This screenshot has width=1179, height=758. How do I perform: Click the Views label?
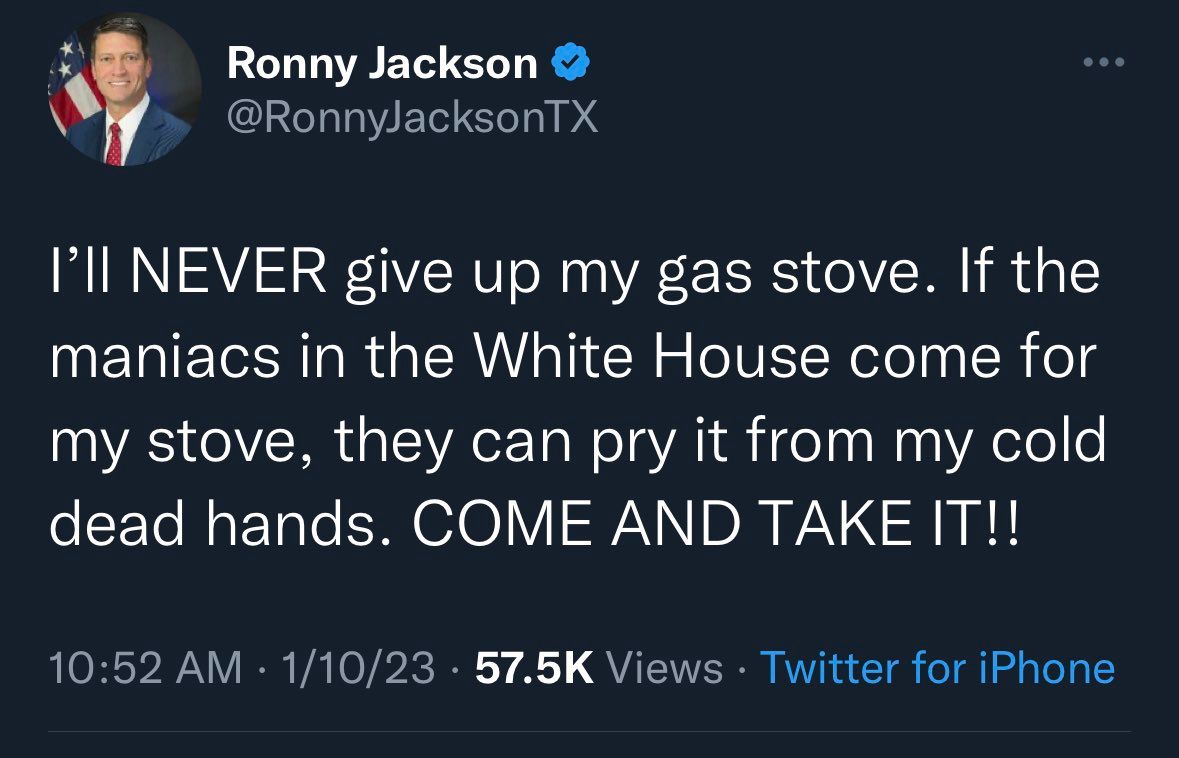click(664, 668)
